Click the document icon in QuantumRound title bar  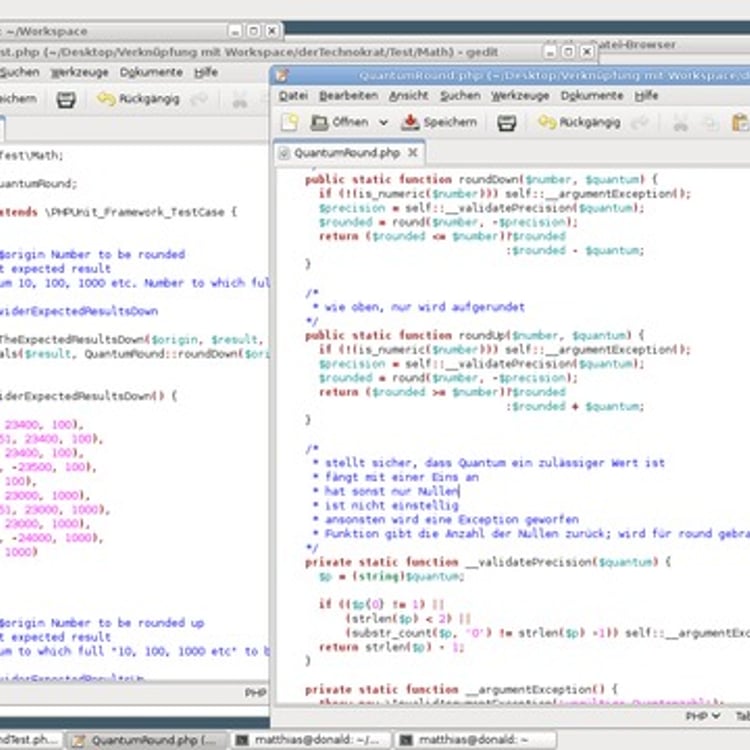(282, 76)
